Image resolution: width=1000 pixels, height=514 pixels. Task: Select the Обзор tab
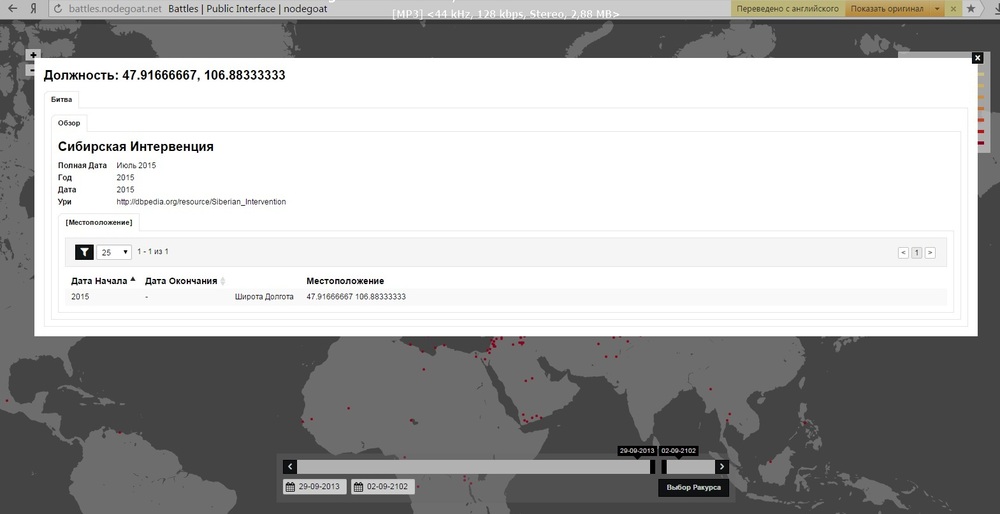69,123
